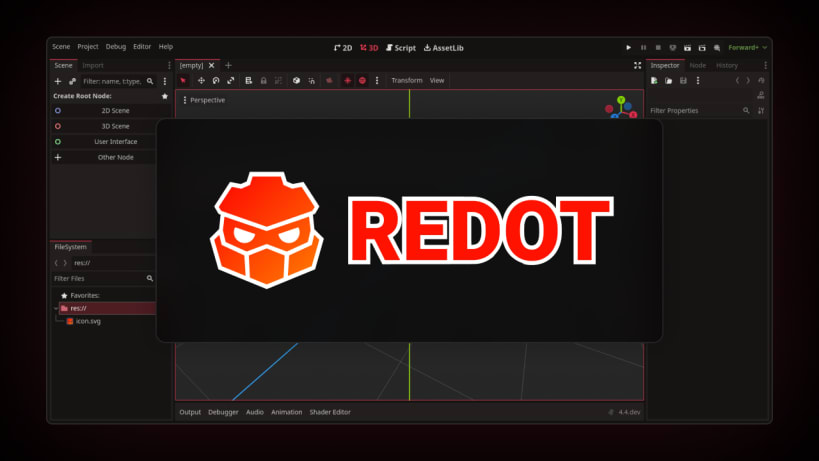
Task: Create a 3D Scene root node
Action: [103, 126]
